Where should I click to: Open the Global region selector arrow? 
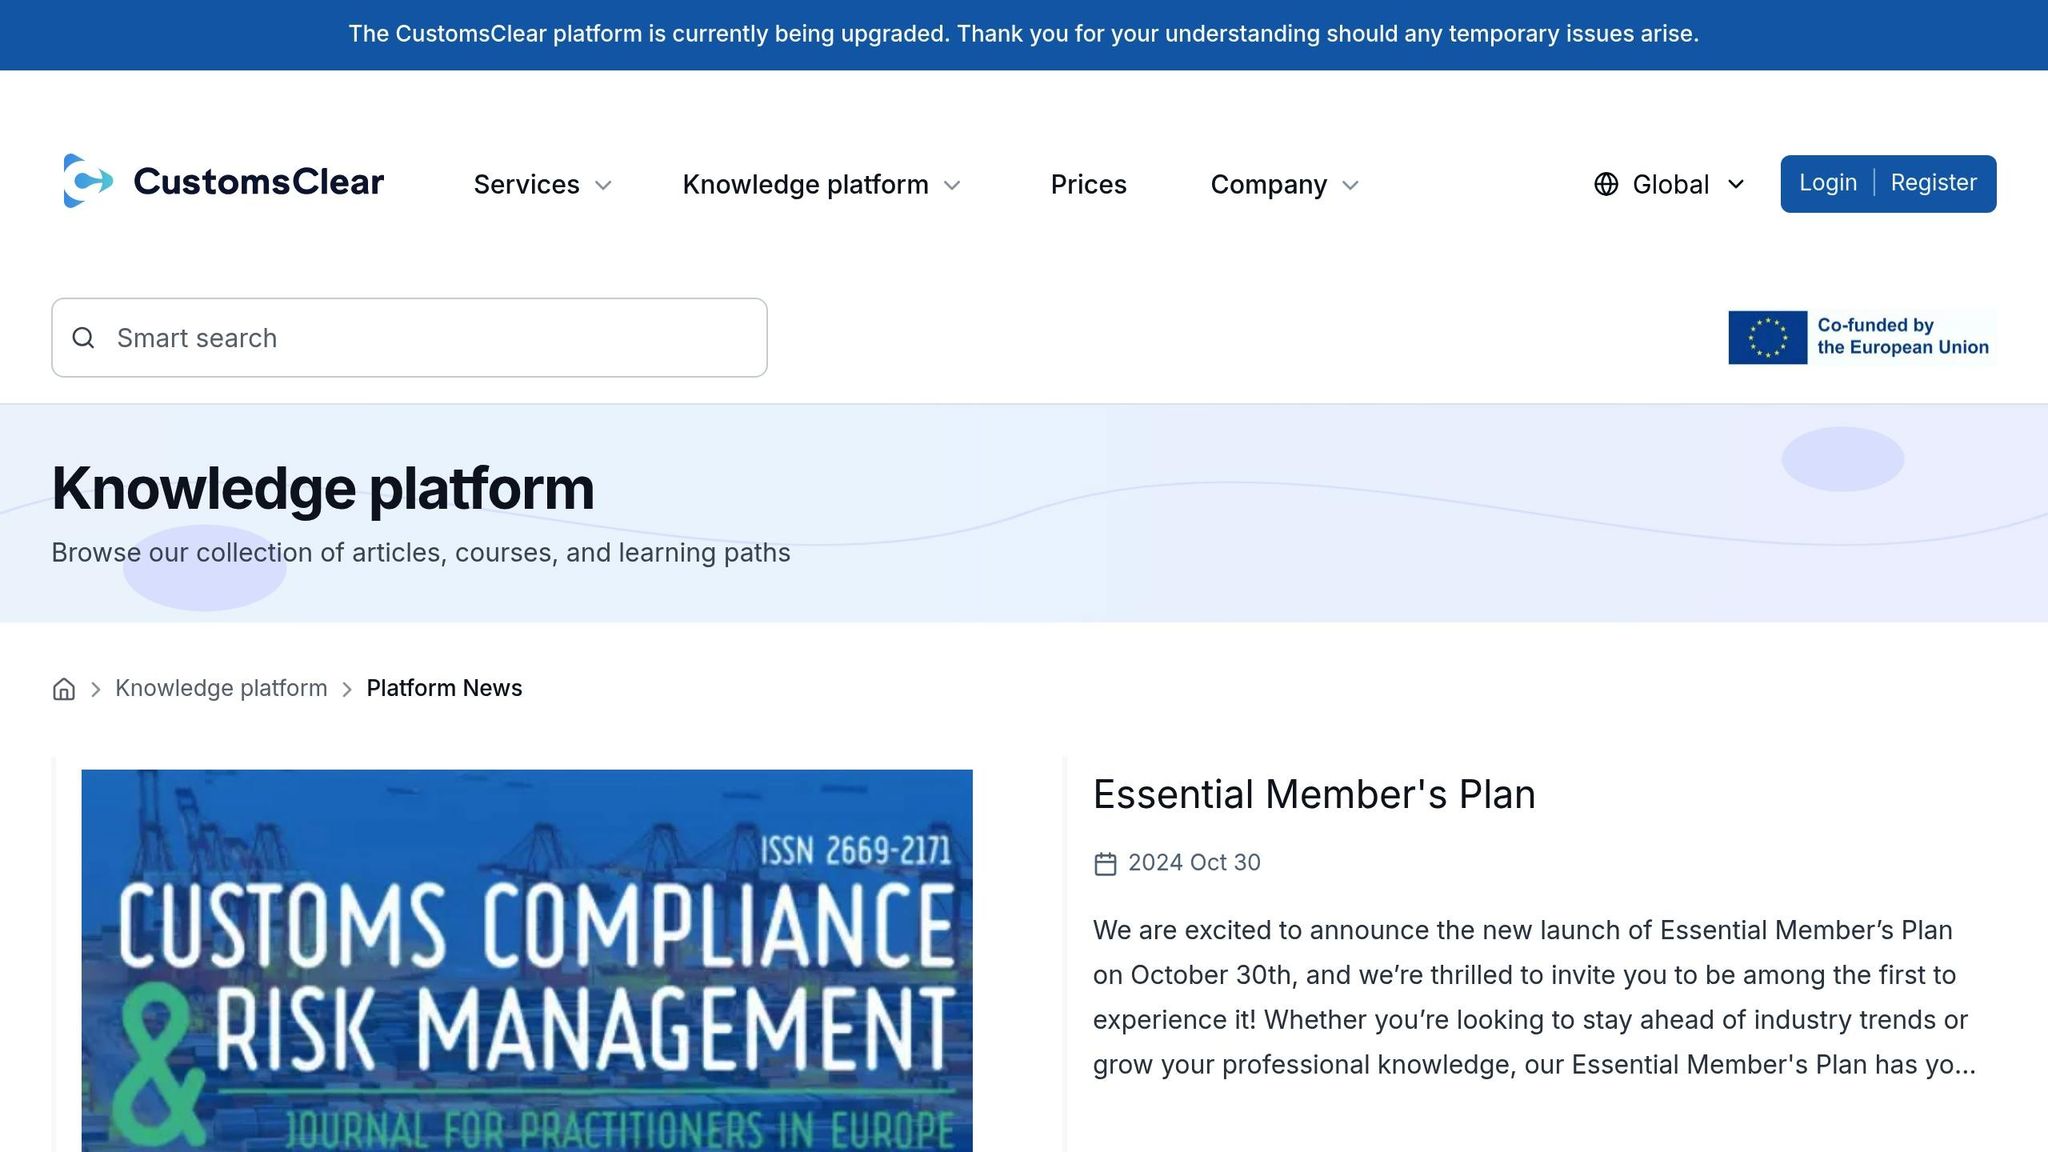1736,184
